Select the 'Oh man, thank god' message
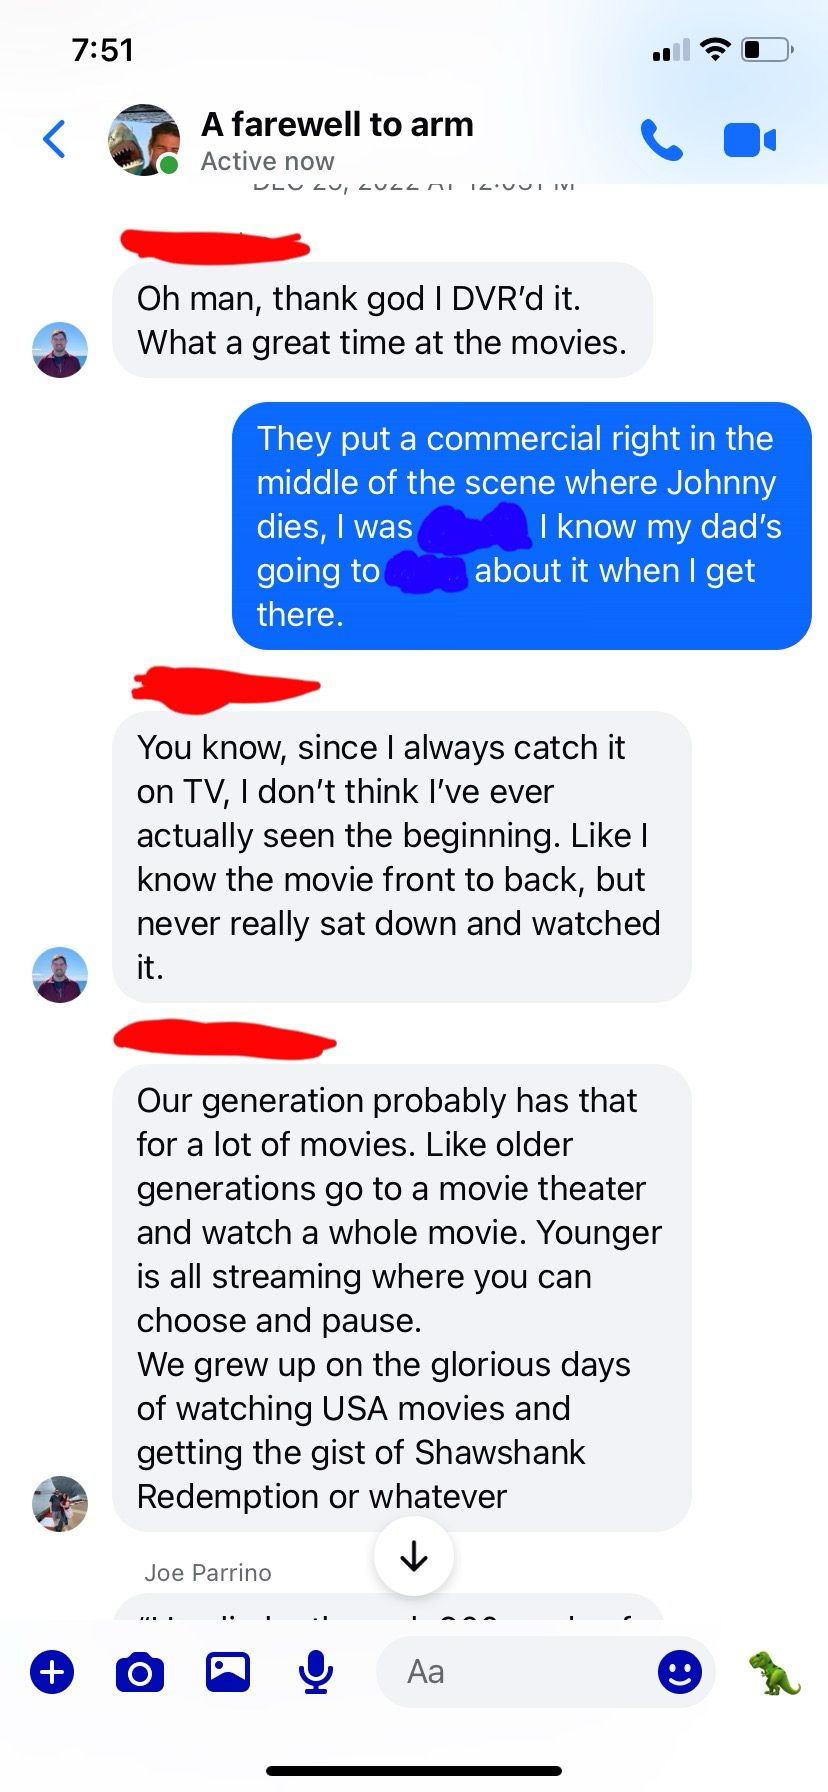828x1792 pixels. tap(382, 320)
